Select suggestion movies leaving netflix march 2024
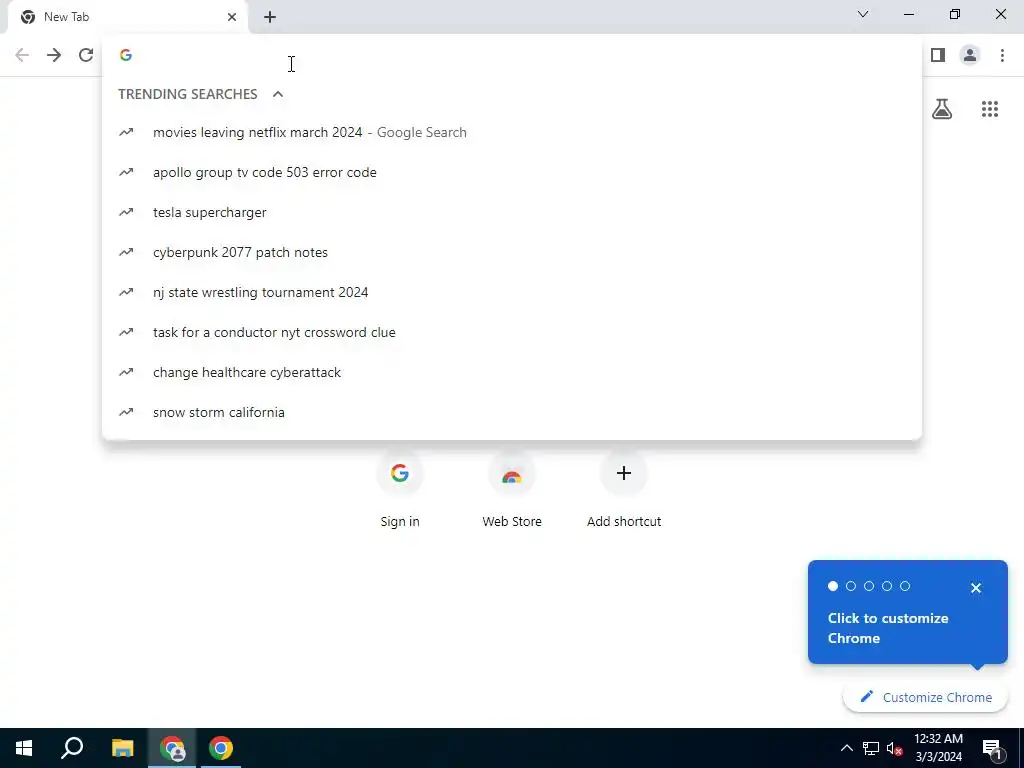Screen dimensions: 1024x768 pyautogui.click(x=512, y=133)
